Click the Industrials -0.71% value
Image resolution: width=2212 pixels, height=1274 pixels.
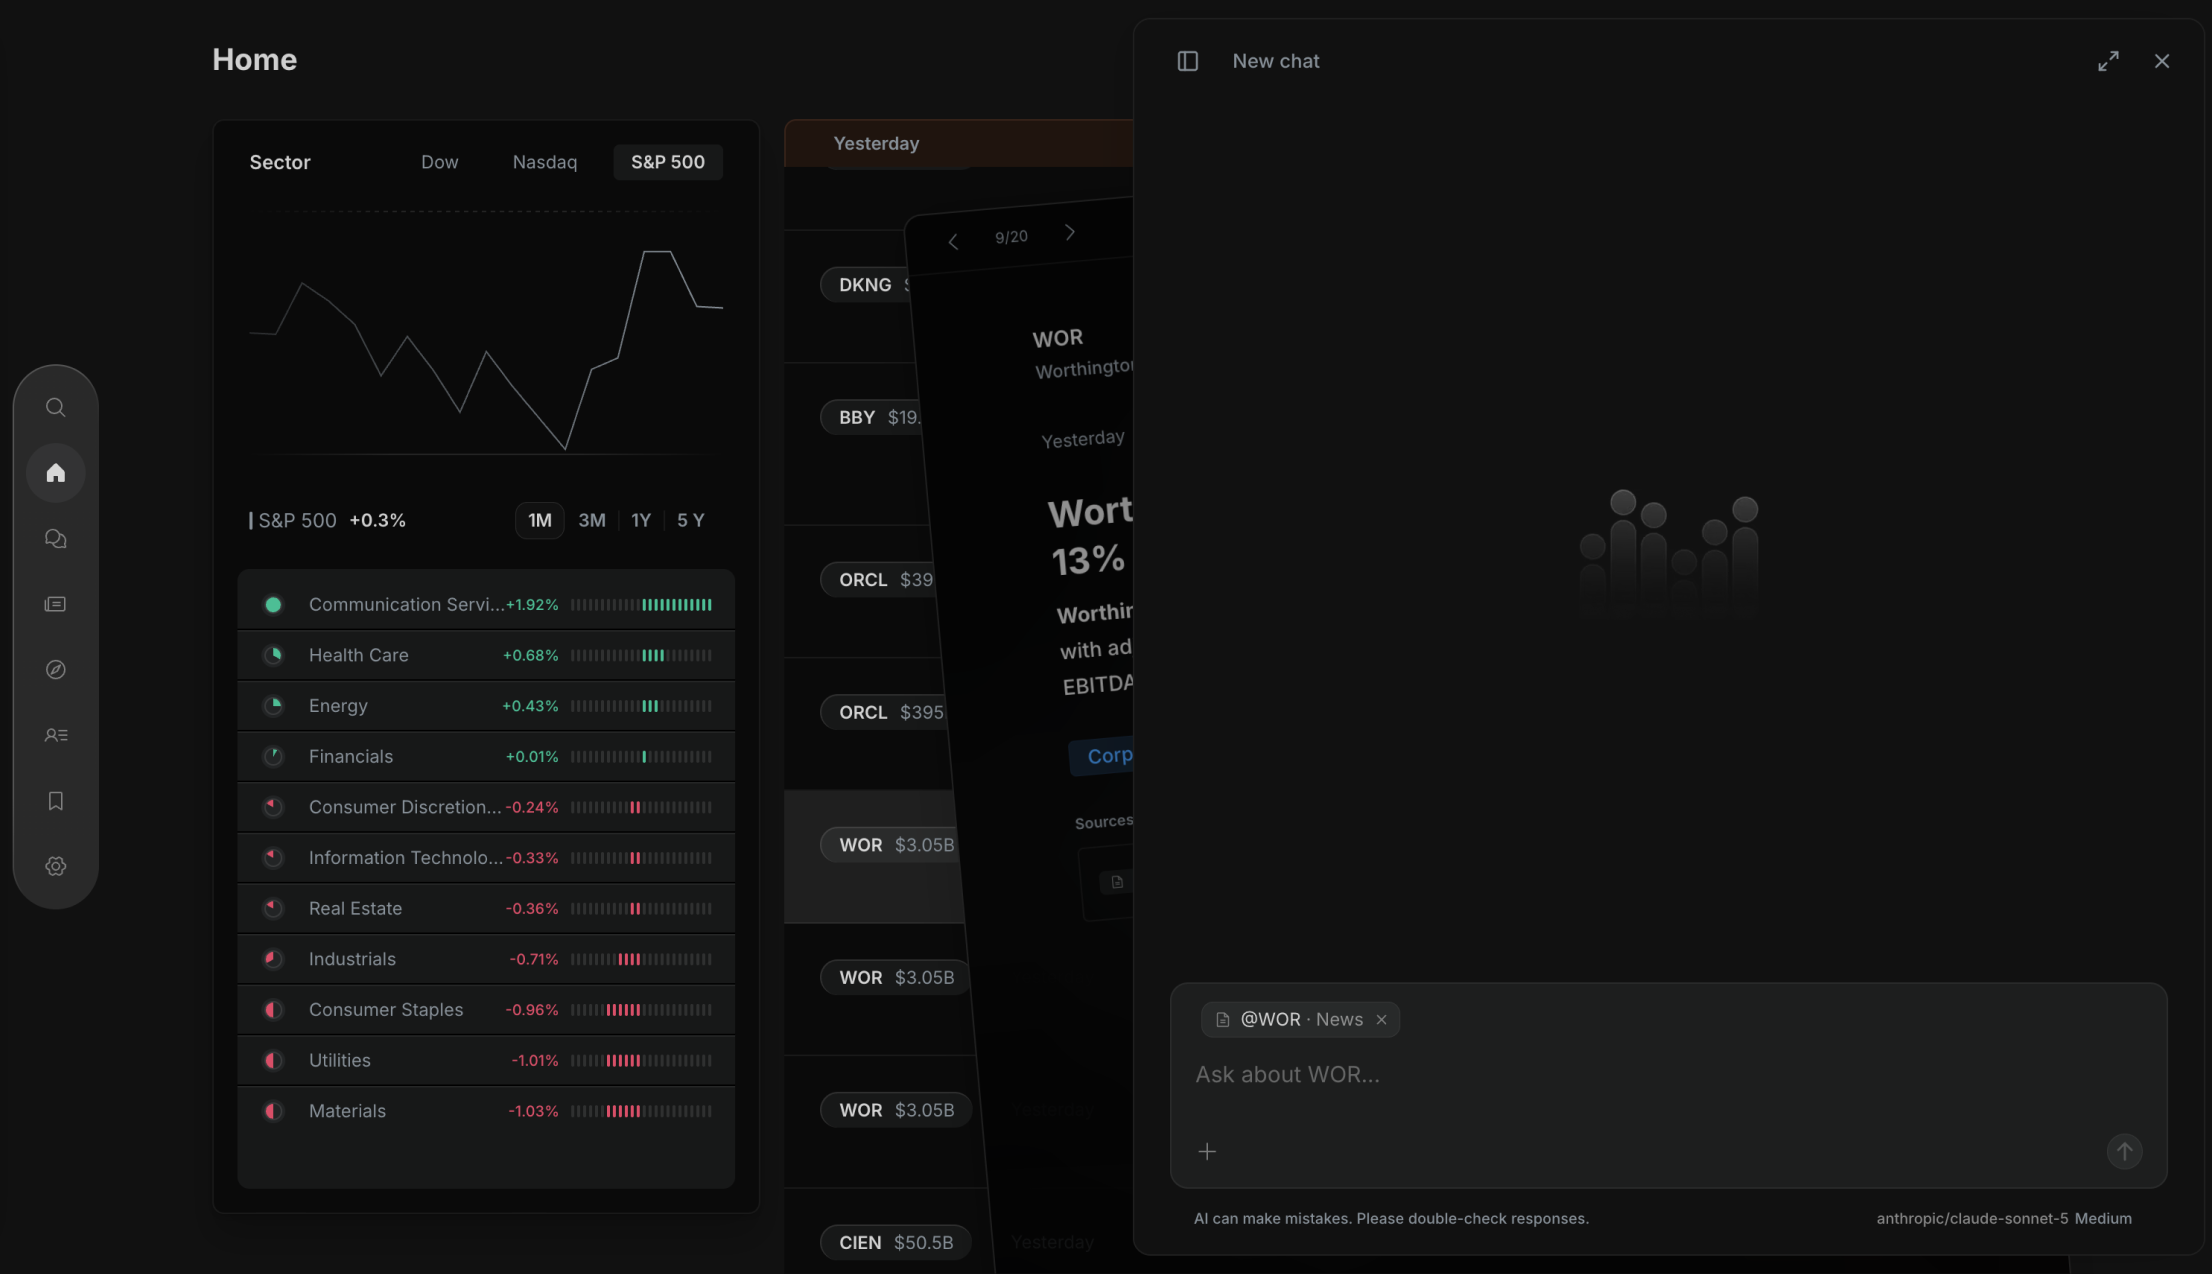click(x=534, y=959)
